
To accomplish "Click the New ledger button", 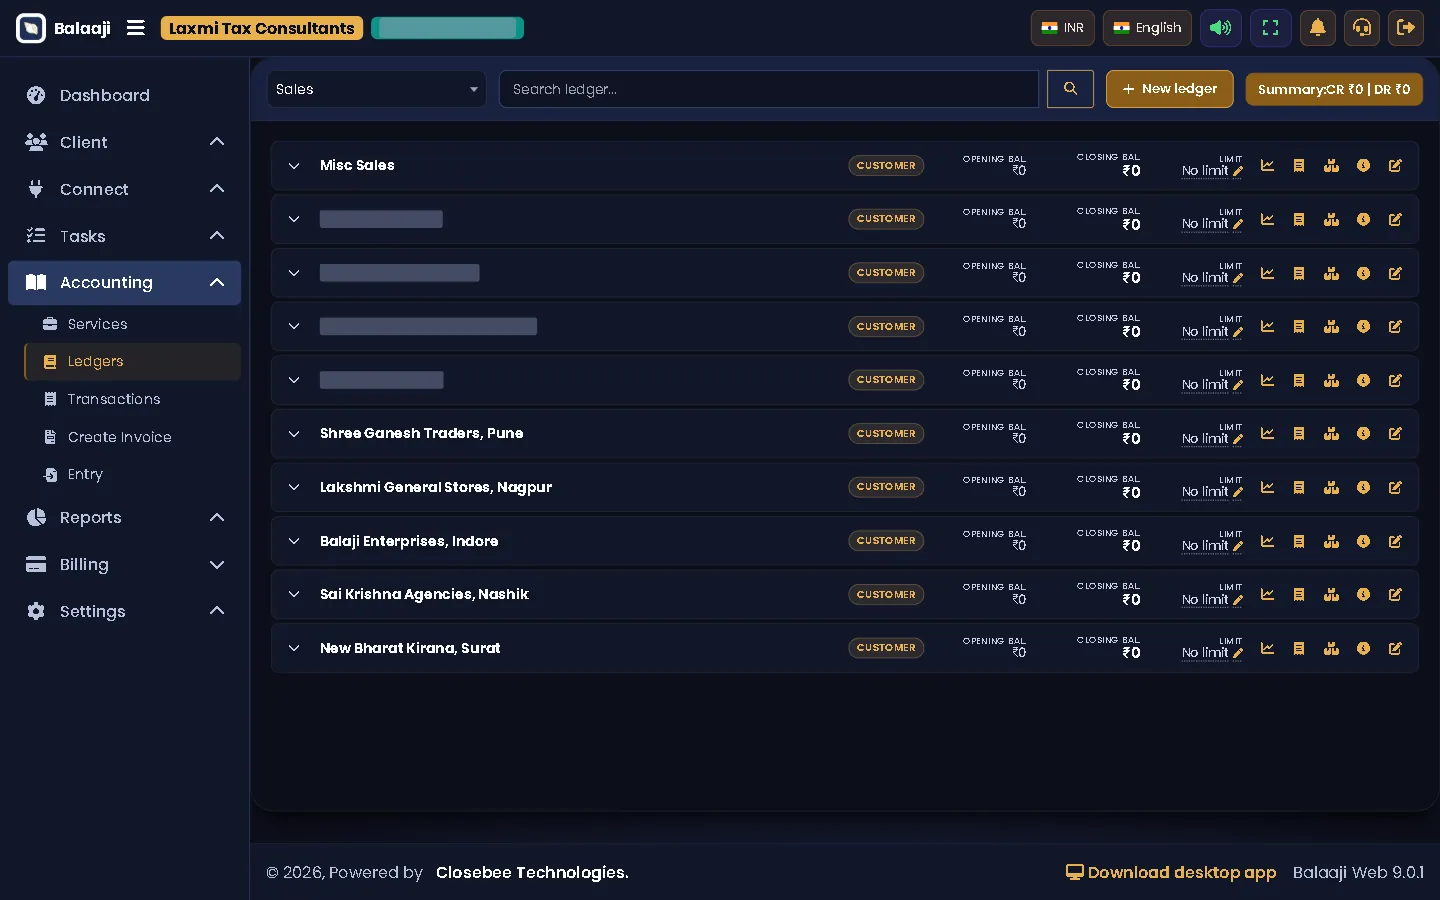I will point(1169,89).
